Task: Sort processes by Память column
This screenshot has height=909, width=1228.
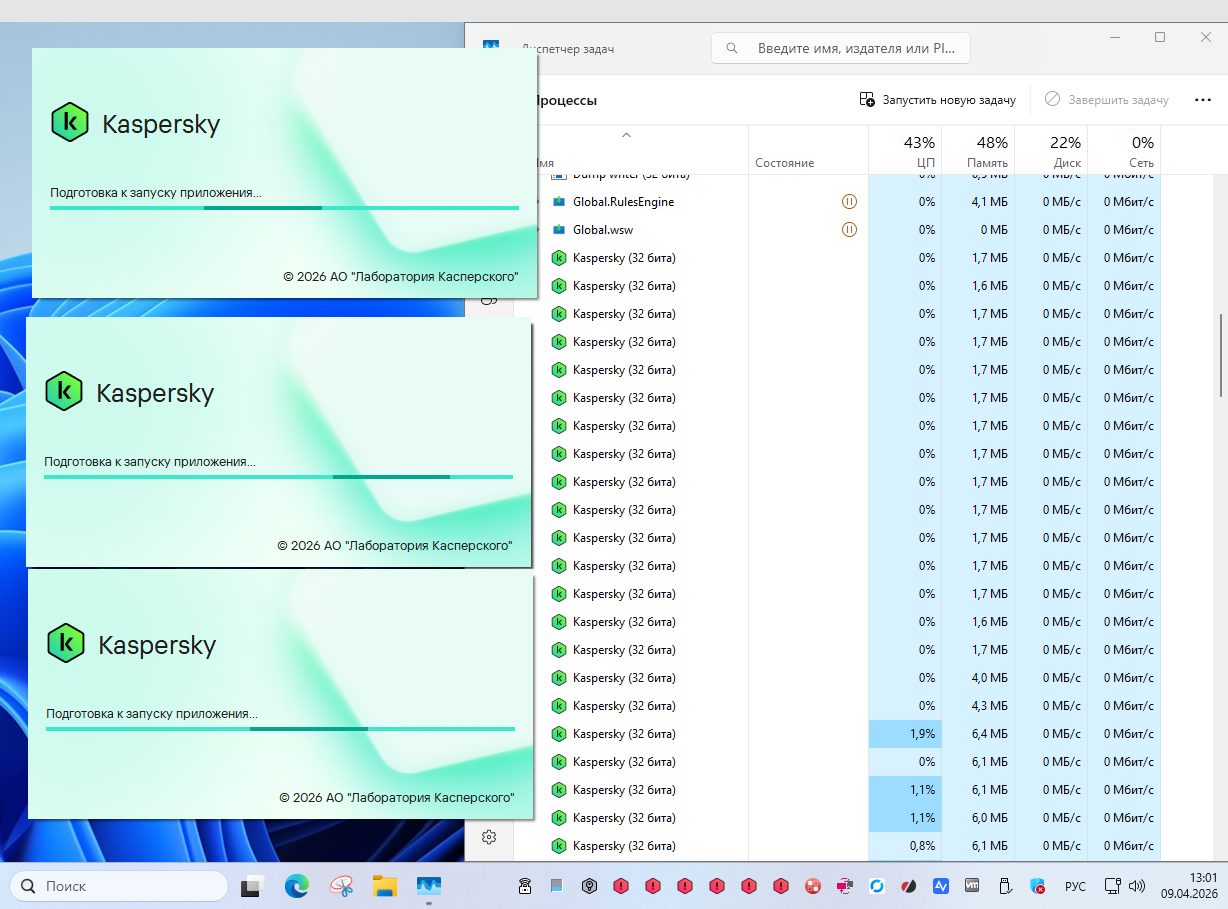Action: pos(978,150)
